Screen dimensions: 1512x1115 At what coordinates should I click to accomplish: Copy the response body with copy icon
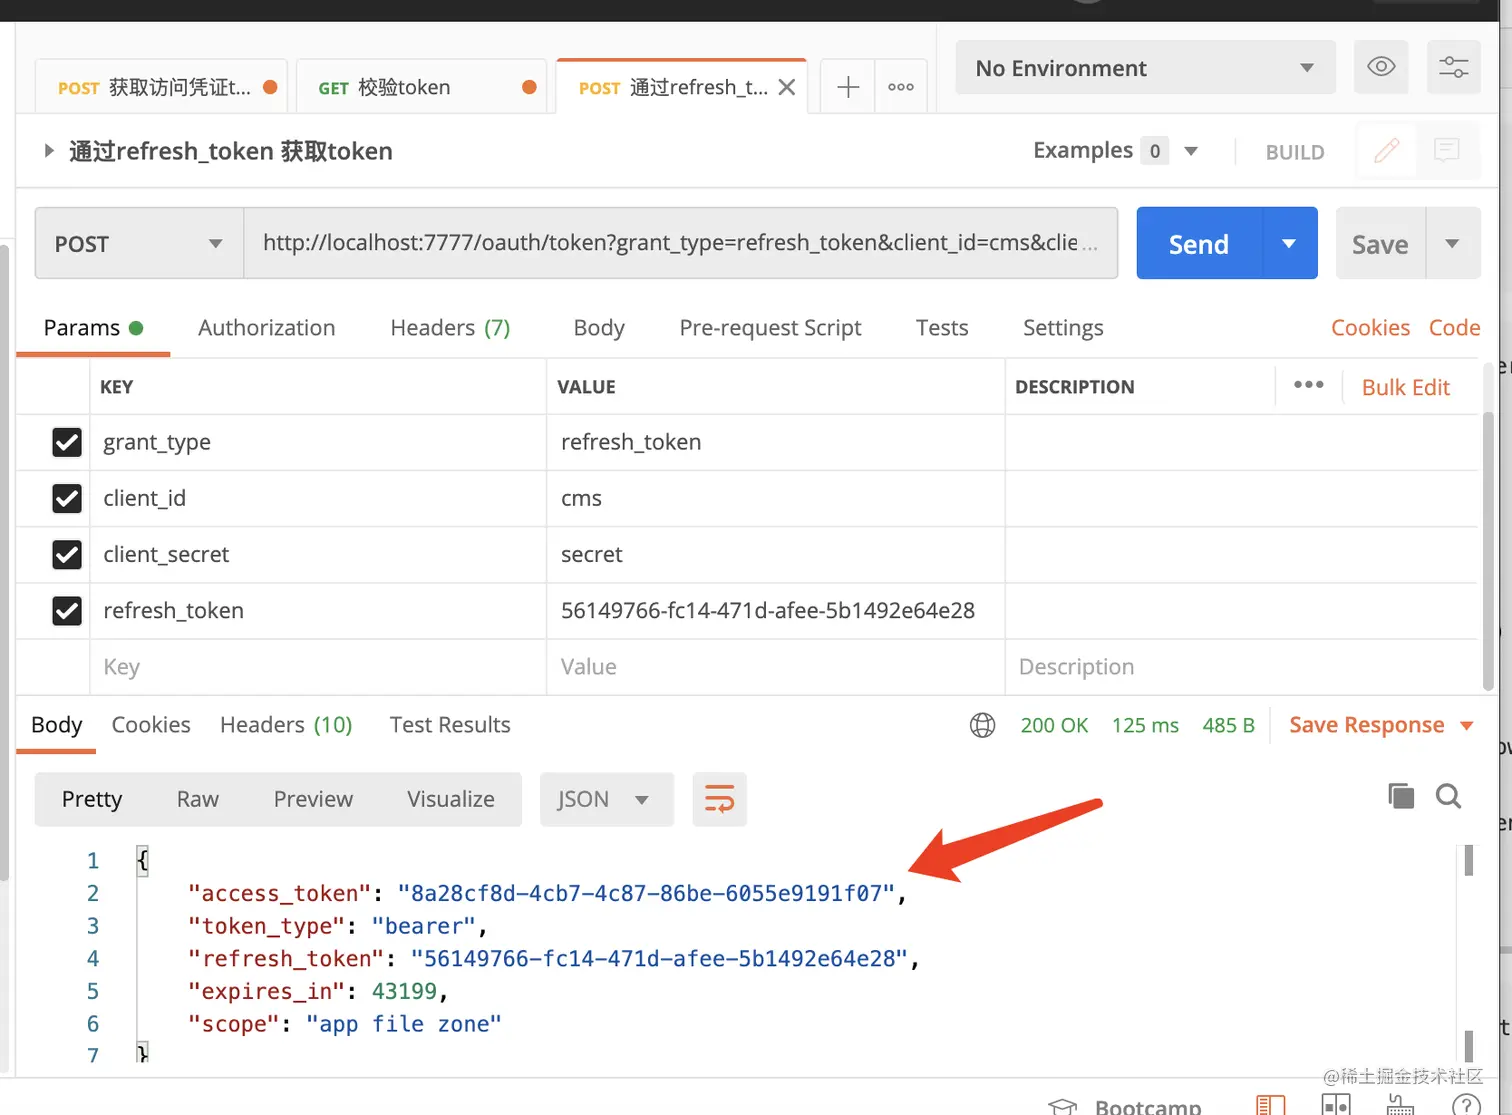pos(1401,796)
